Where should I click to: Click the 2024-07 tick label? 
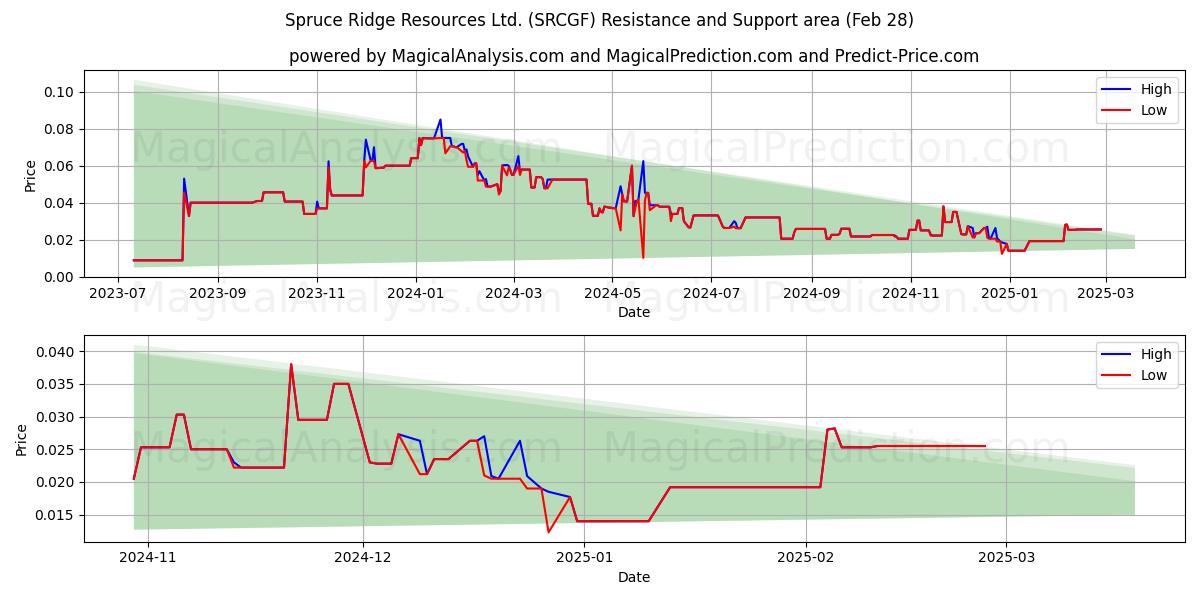pos(711,294)
